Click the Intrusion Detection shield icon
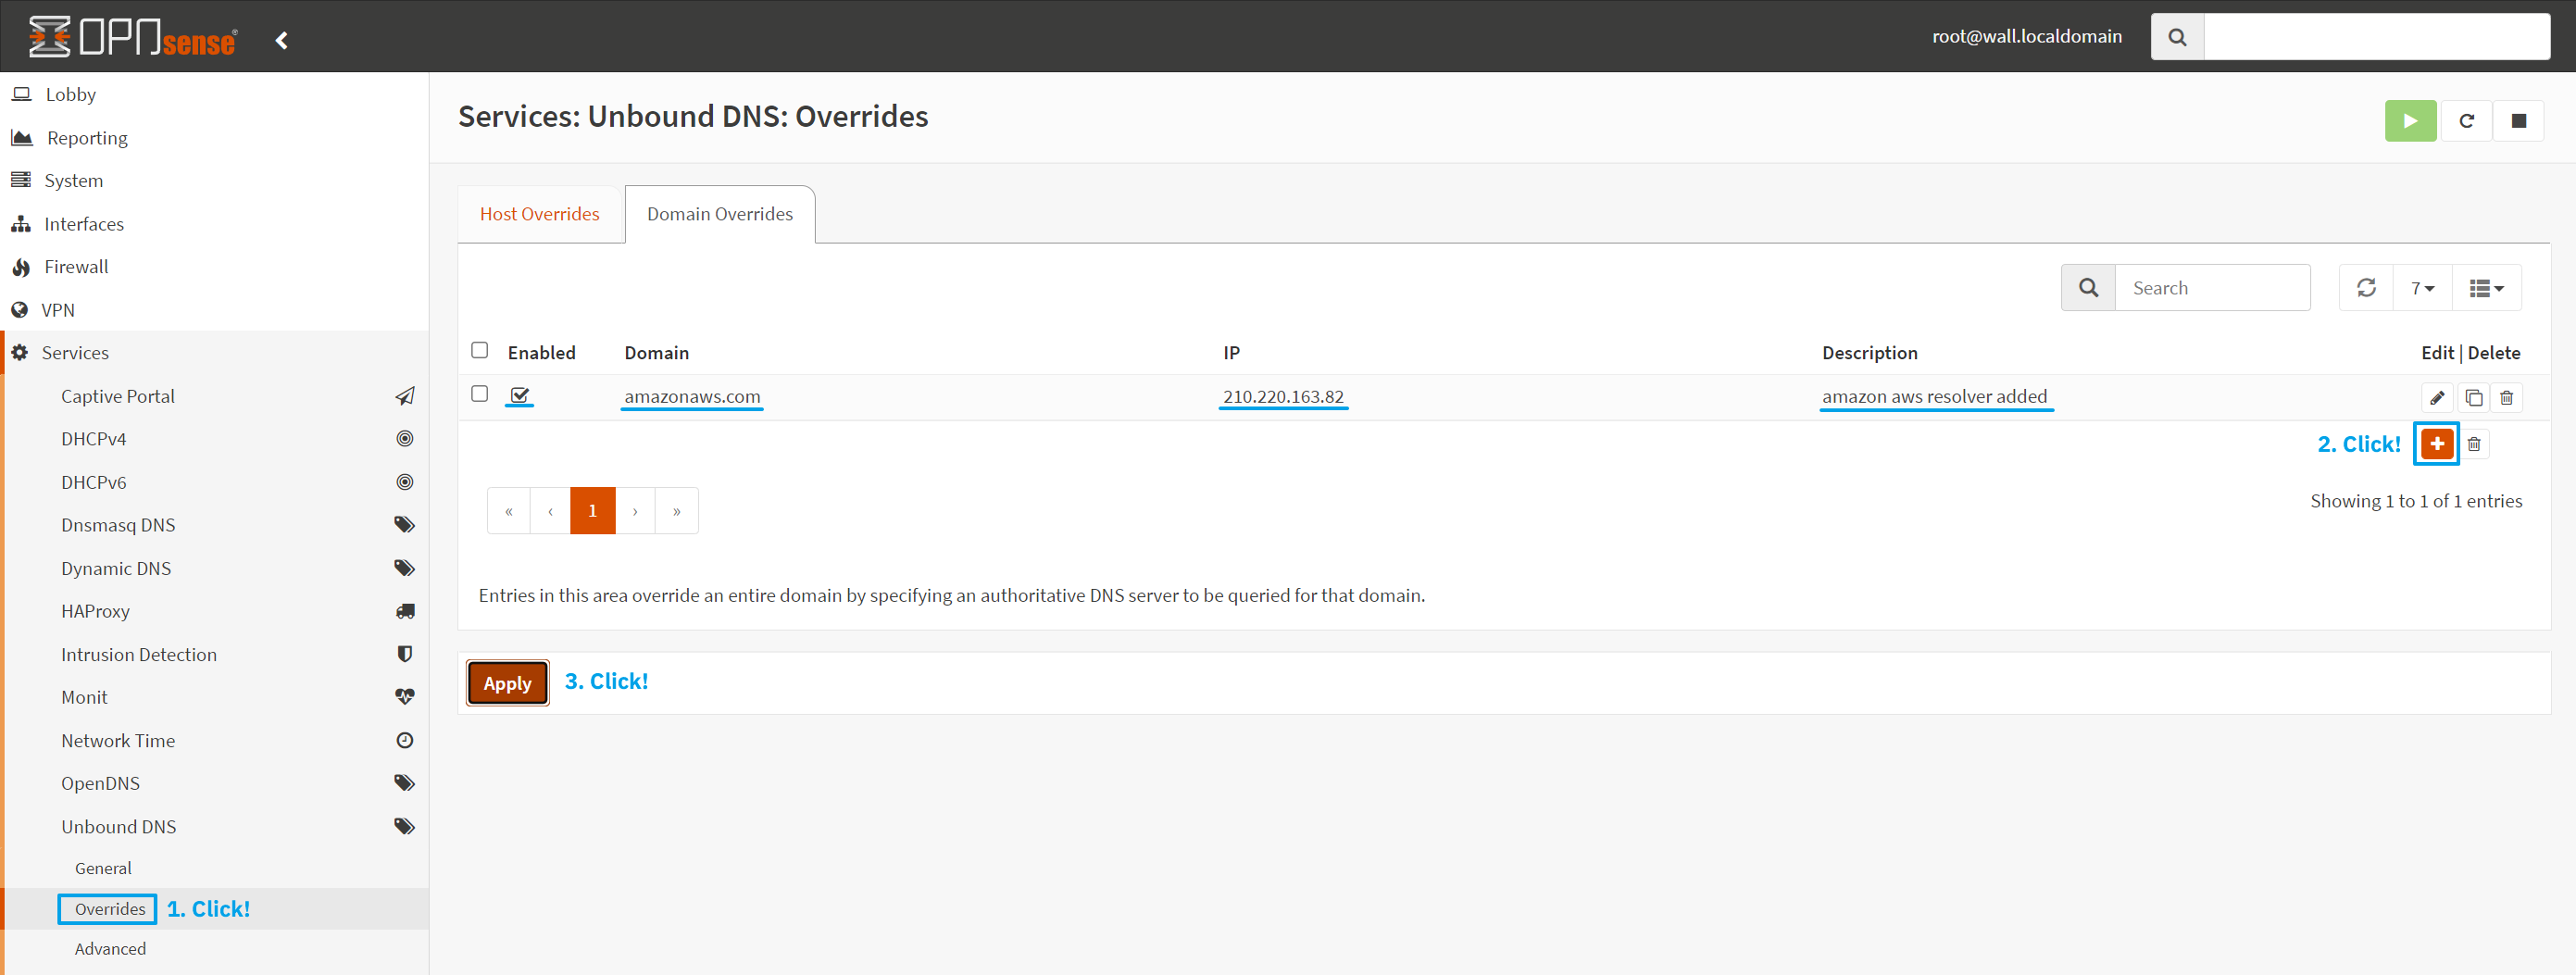This screenshot has height=975, width=2576. 404,654
